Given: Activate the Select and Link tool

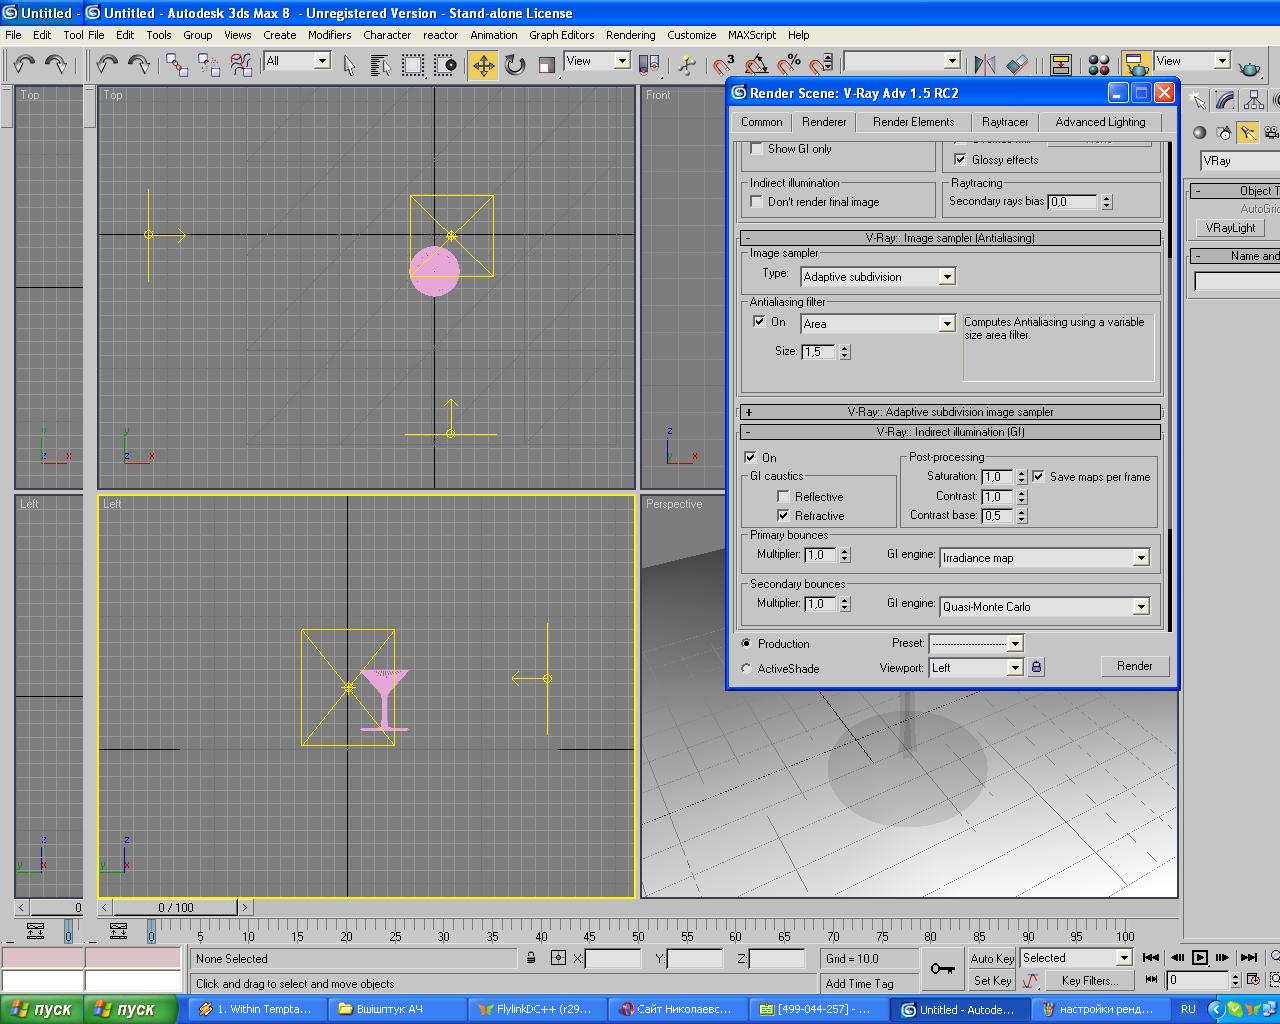Looking at the screenshot, I should [x=177, y=65].
